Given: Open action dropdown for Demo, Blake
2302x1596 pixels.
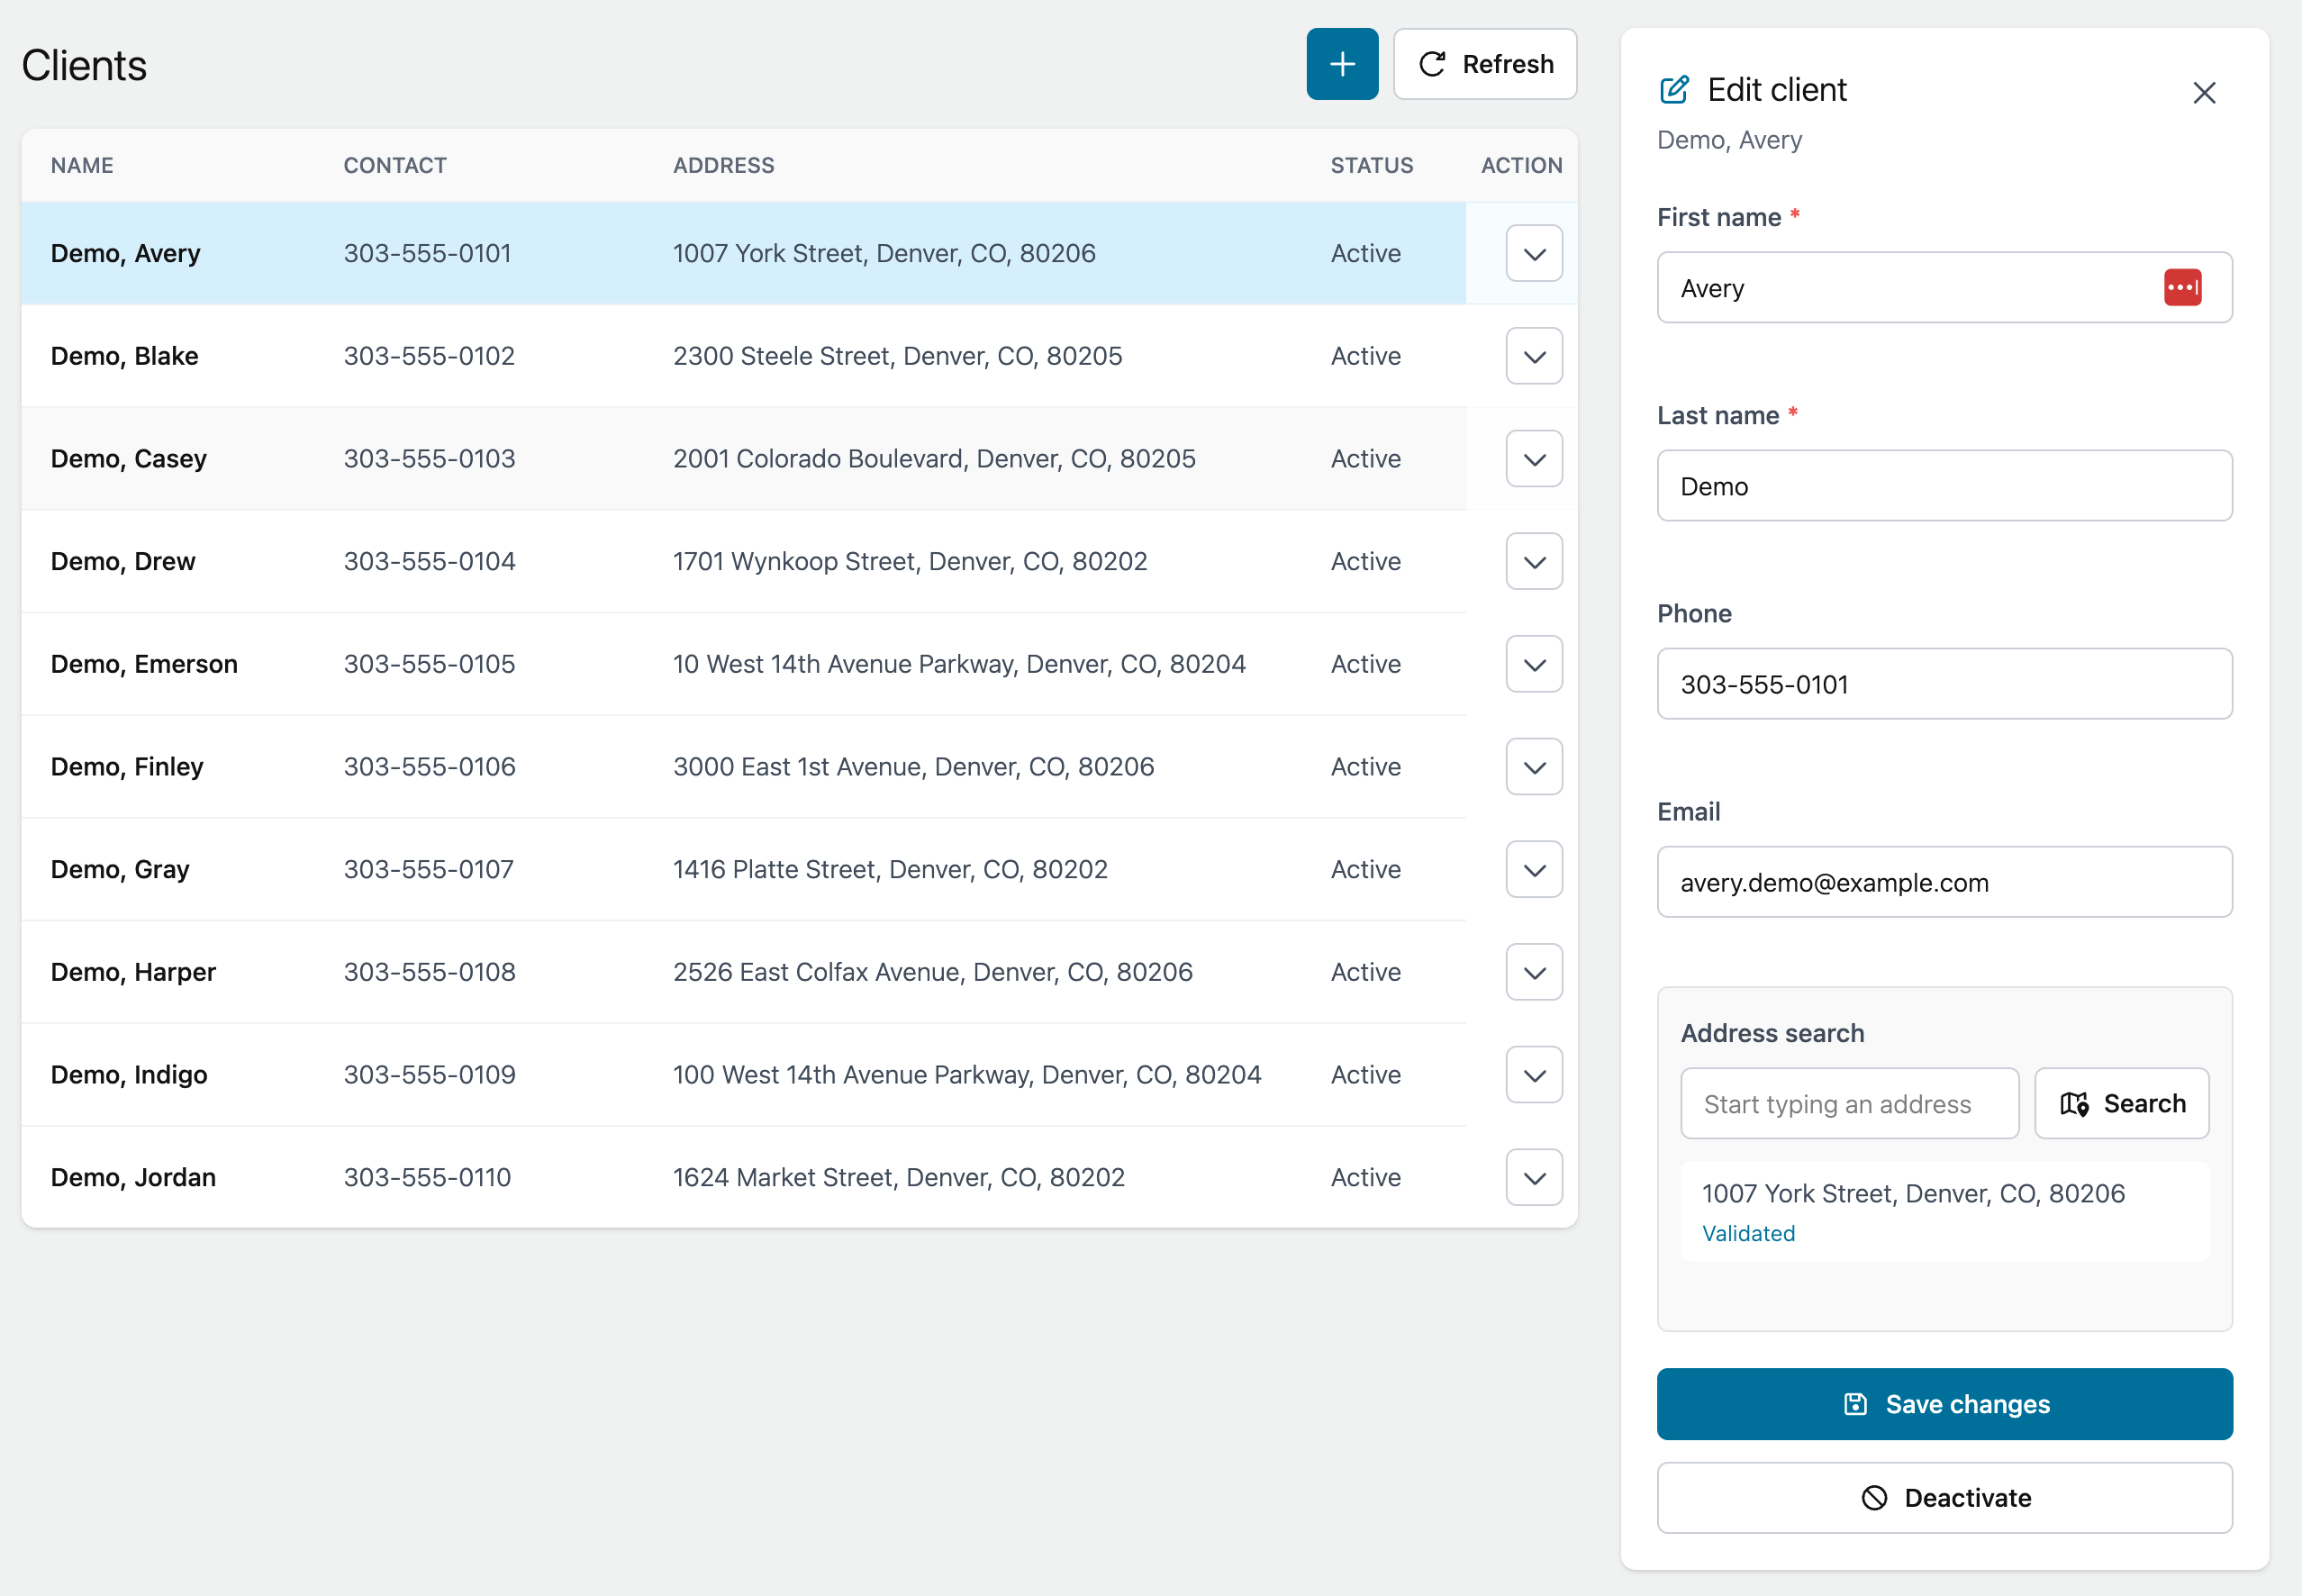Looking at the screenshot, I should (x=1534, y=357).
